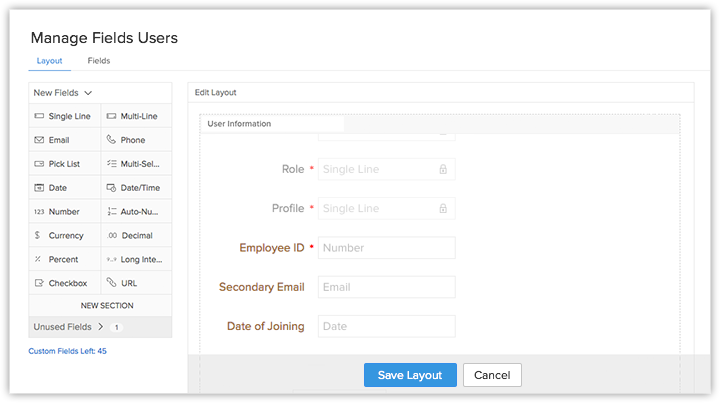Select the Percent field icon

(38, 260)
